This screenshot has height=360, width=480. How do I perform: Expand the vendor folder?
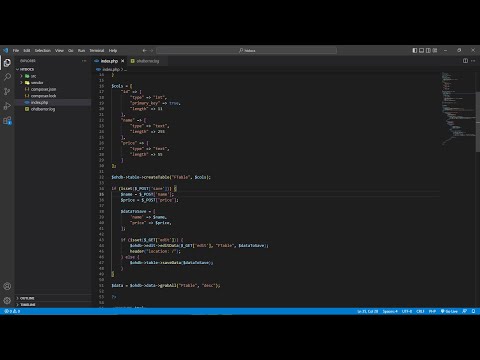[21, 83]
